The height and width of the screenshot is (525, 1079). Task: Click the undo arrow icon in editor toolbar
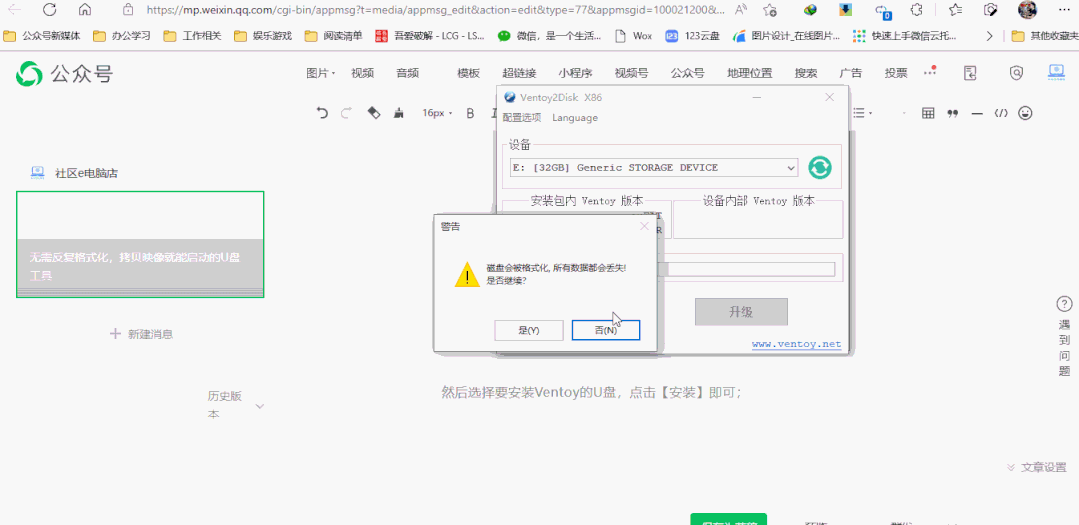point(322,113)
